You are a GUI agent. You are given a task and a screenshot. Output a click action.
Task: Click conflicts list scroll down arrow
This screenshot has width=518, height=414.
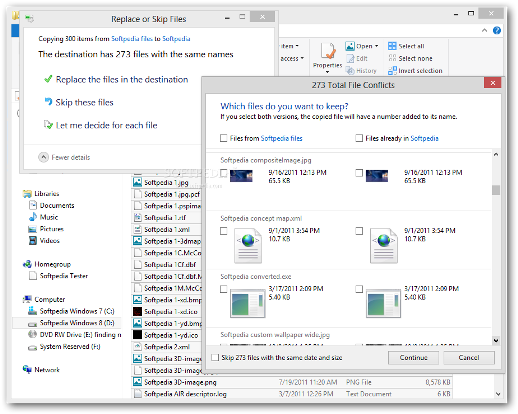pyautogui.click(x=496, y=340)
